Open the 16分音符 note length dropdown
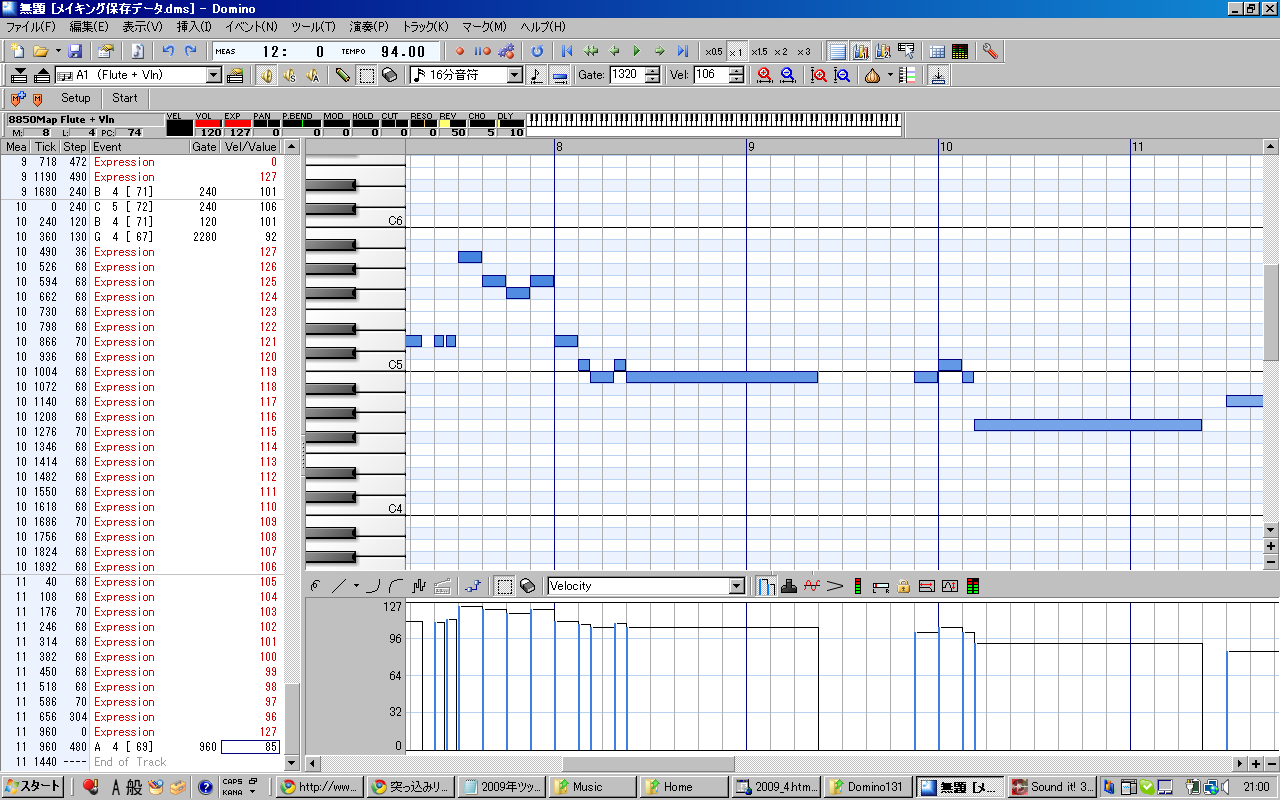Viewport: 1280px width, 800px height. [515, 75]
